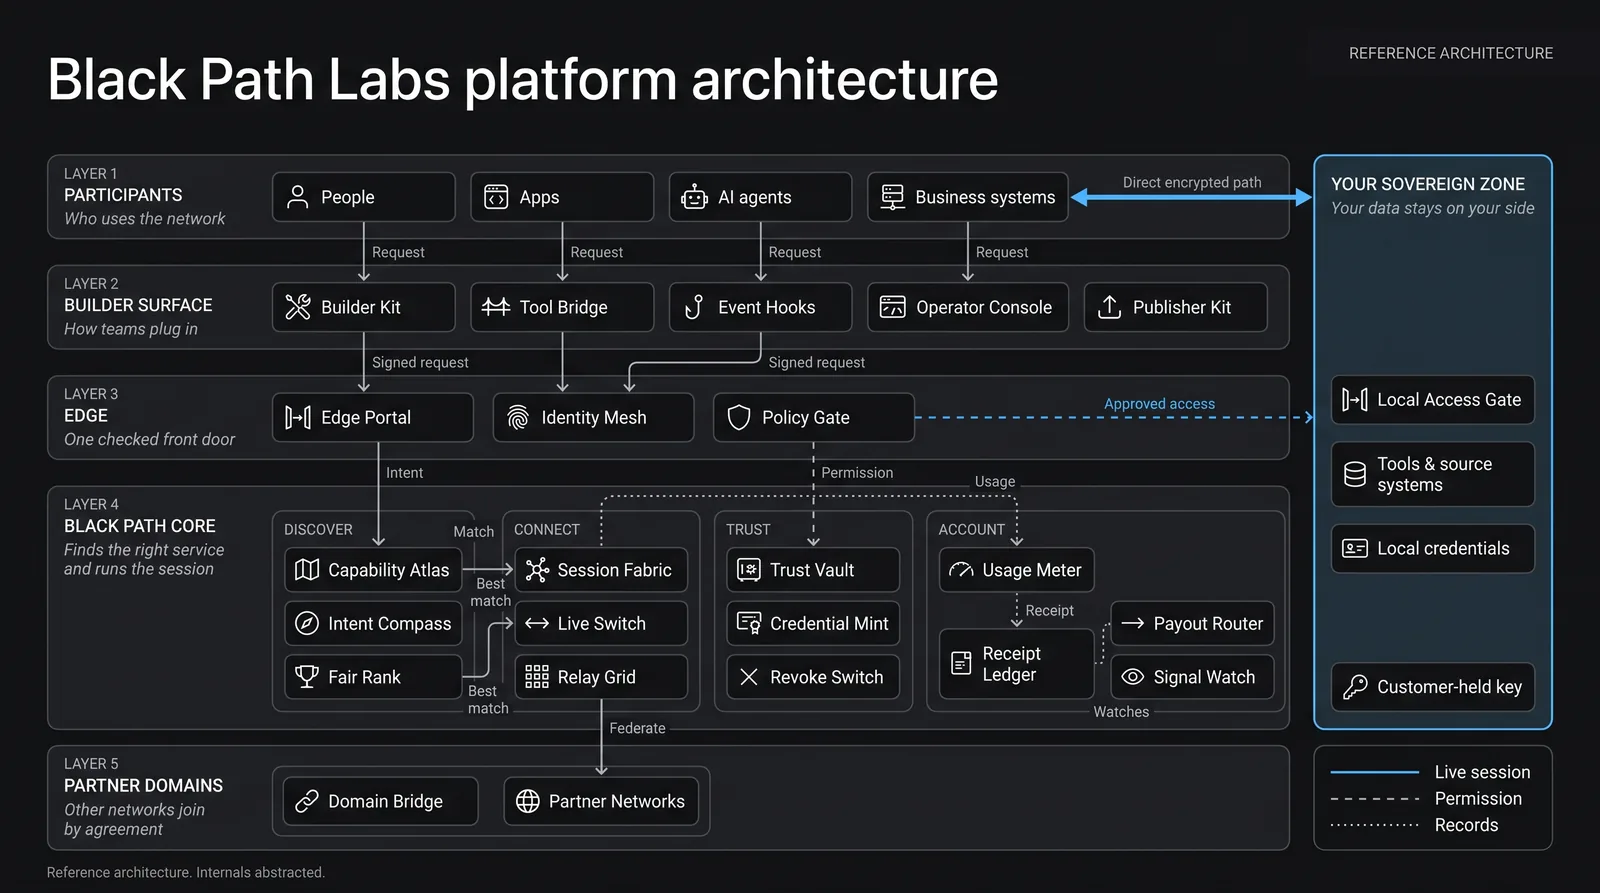
Task: Click the Fair Rank trophy icon
Action: coord(307,677)
